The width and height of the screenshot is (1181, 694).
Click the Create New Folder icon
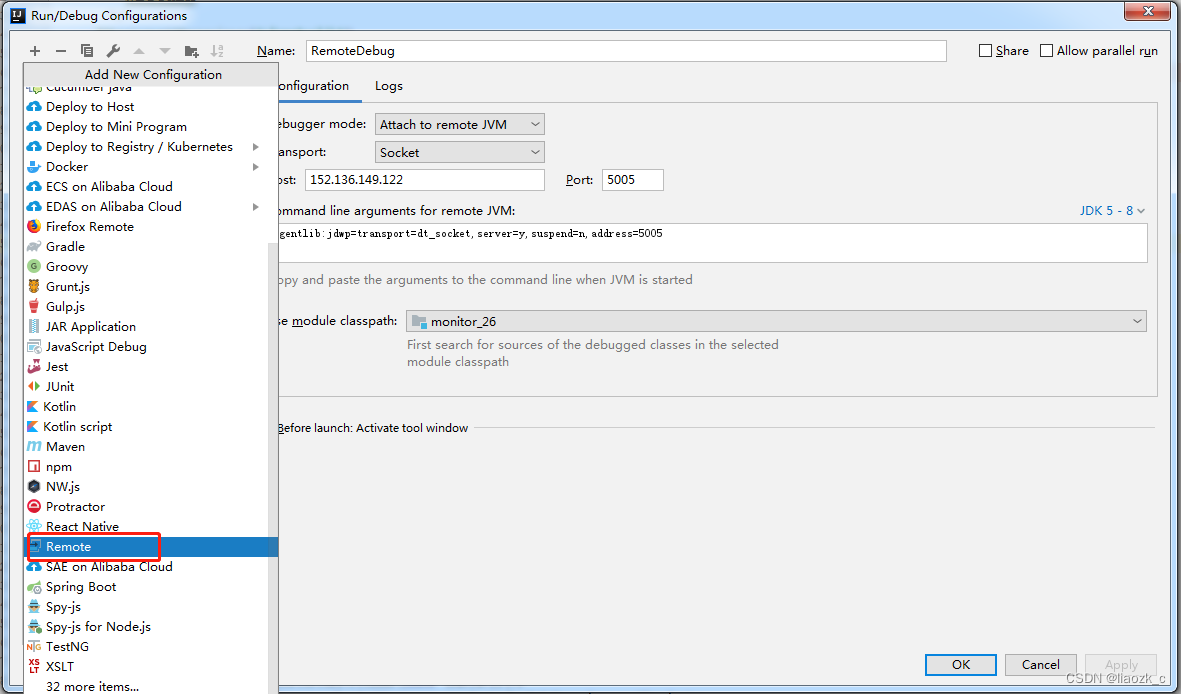tap(191, 51)
